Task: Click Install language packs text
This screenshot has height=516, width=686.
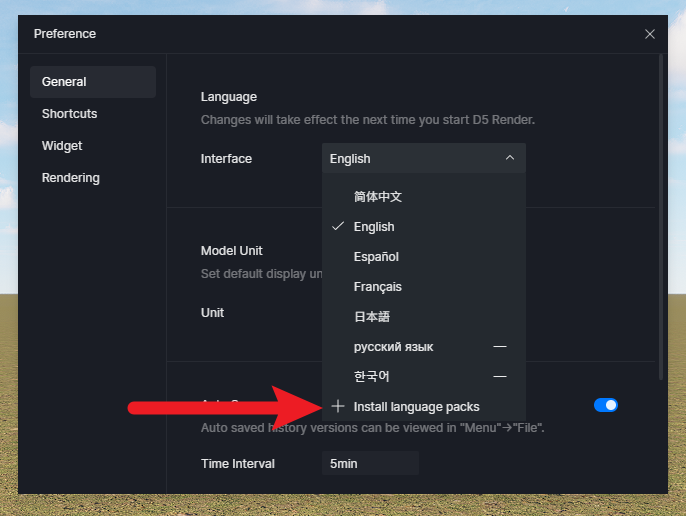Action: coord(417,407)
